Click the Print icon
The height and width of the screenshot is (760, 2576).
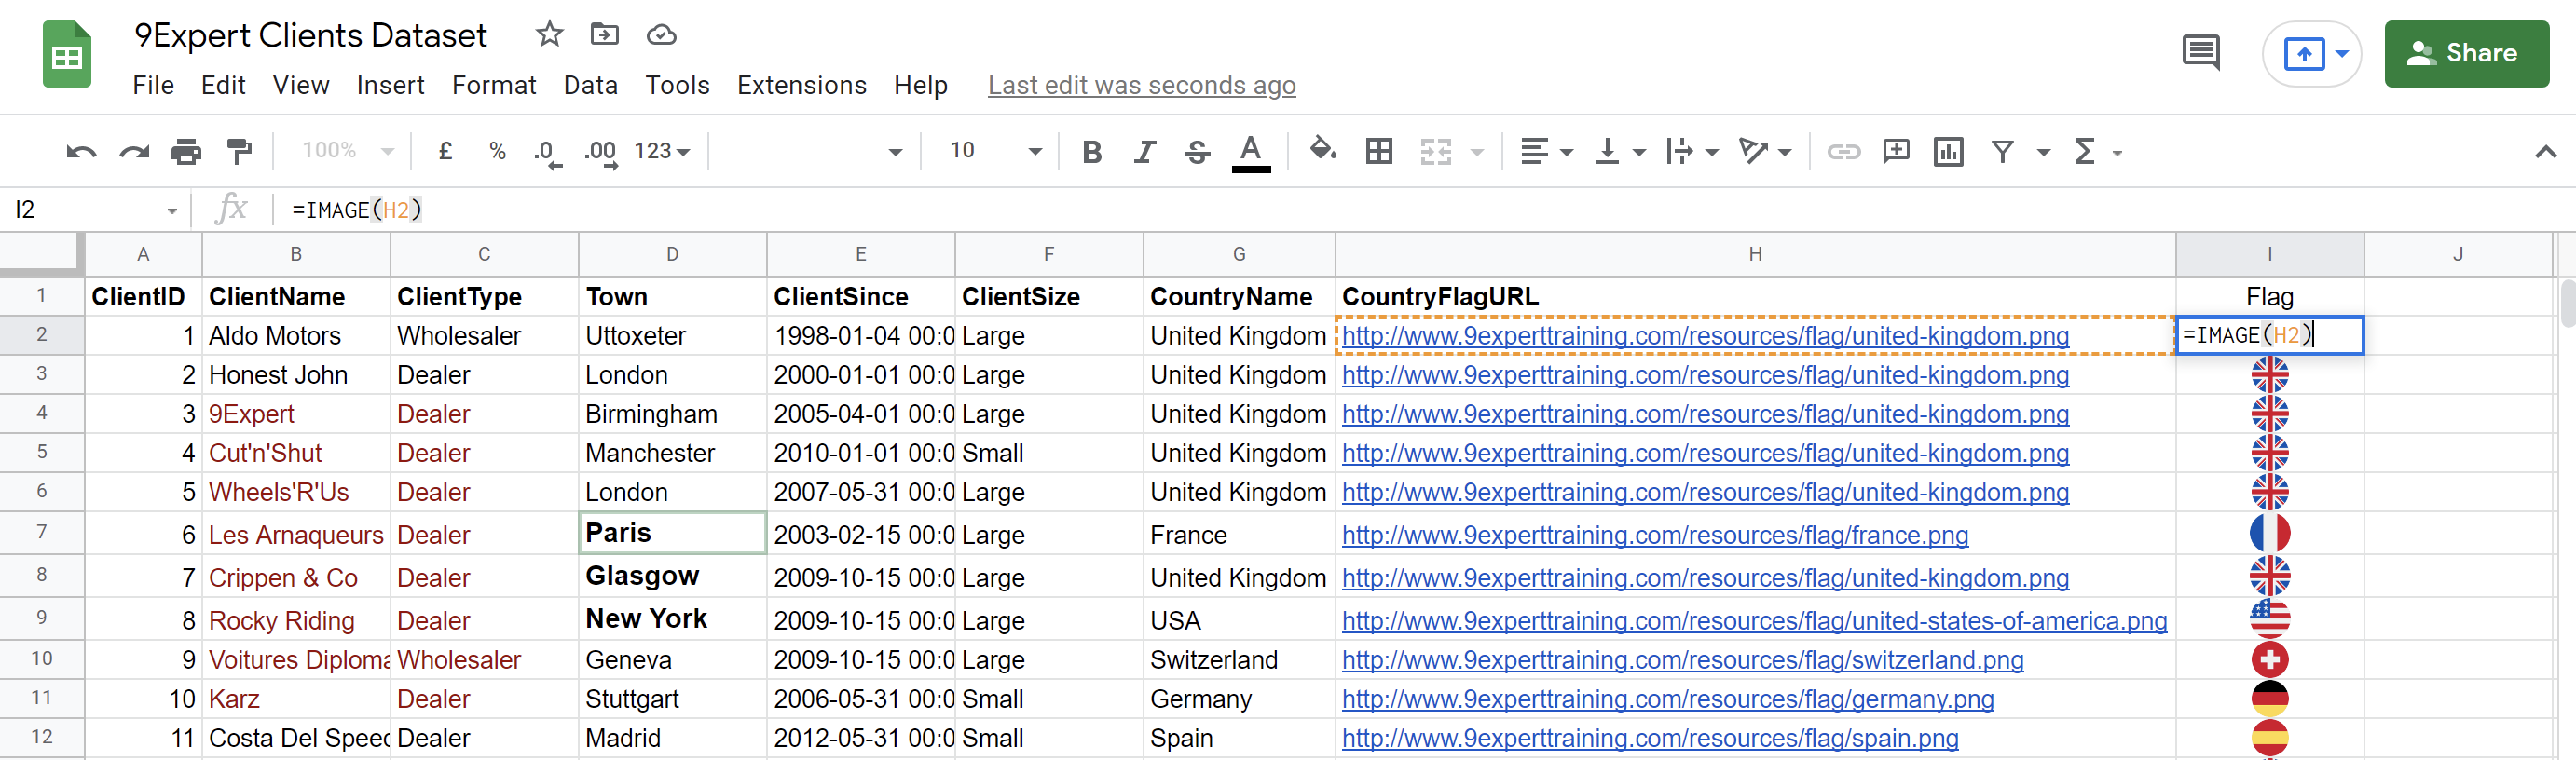pos(186,152)
